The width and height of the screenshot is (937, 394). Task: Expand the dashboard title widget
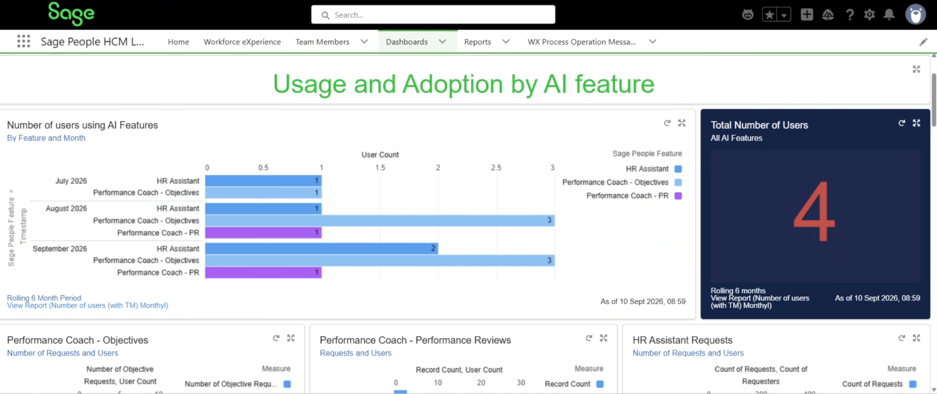coord(916,69)
